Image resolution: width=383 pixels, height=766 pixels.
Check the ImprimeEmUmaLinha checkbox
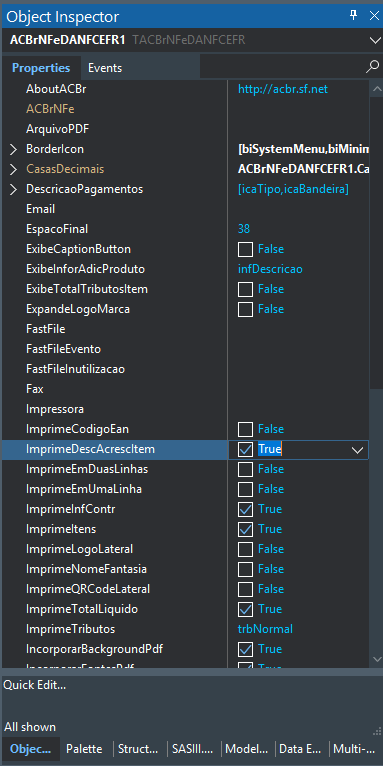(245, 489)
